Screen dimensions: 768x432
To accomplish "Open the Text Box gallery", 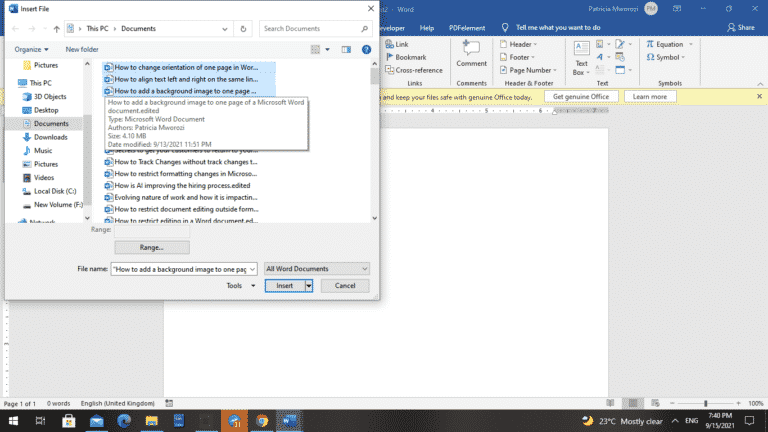I will pos(581,58).
